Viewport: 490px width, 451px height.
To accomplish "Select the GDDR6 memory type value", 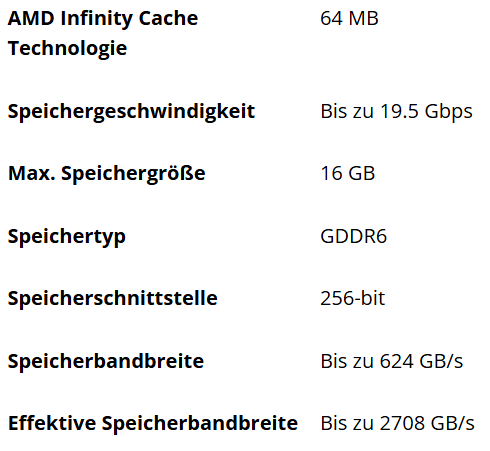I will [x=353, y=237].
